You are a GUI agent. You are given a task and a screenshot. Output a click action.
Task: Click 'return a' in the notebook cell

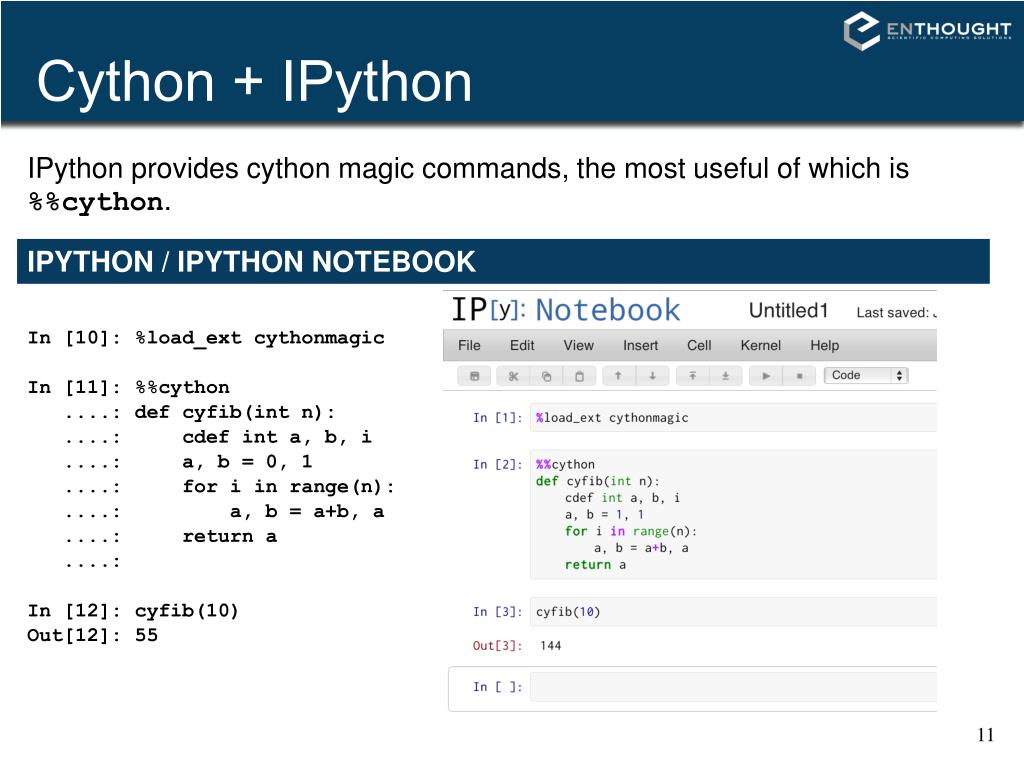pos(595,565)
